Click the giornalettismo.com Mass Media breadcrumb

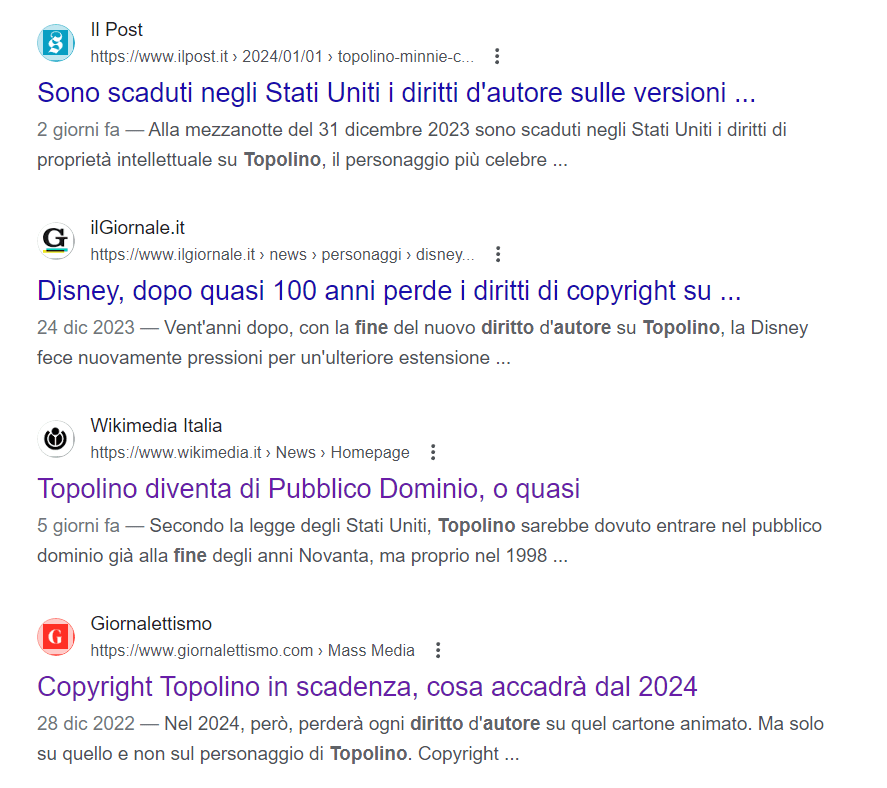(252, 651)
